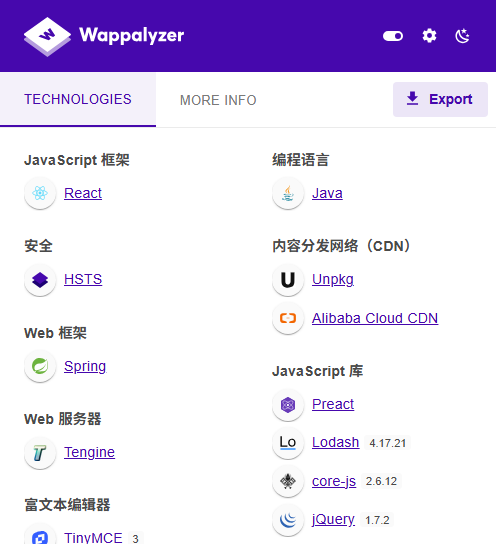
Task: Open the Preact link
Action: (x=333, y=404)
